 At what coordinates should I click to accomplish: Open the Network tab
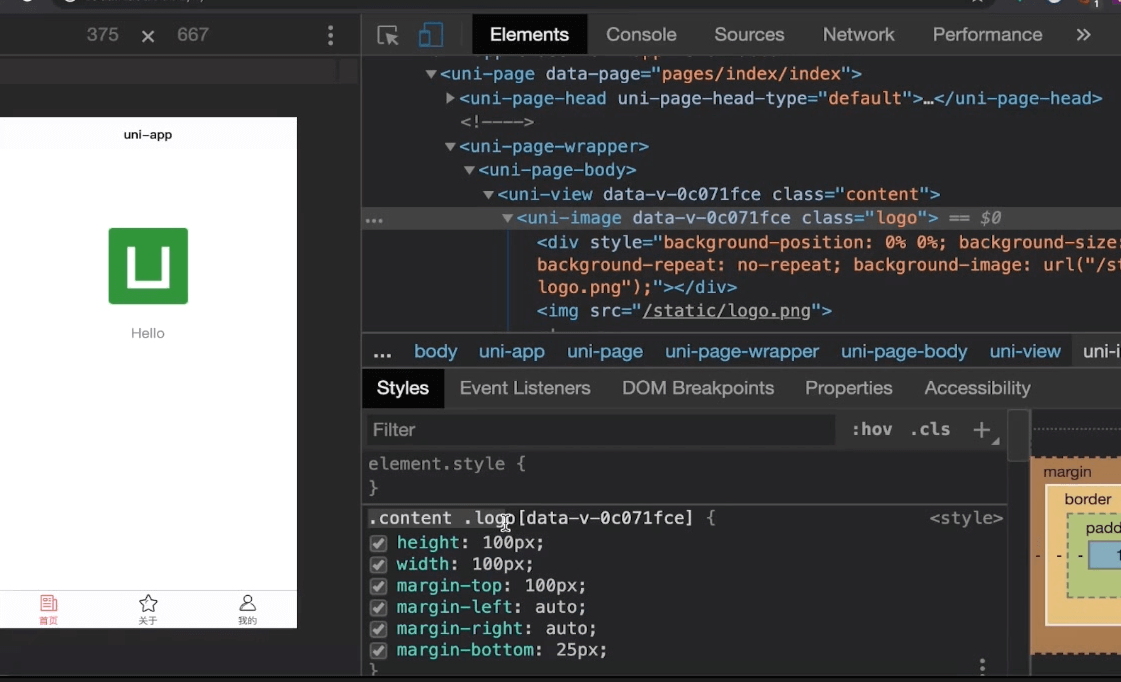[859, 34]
